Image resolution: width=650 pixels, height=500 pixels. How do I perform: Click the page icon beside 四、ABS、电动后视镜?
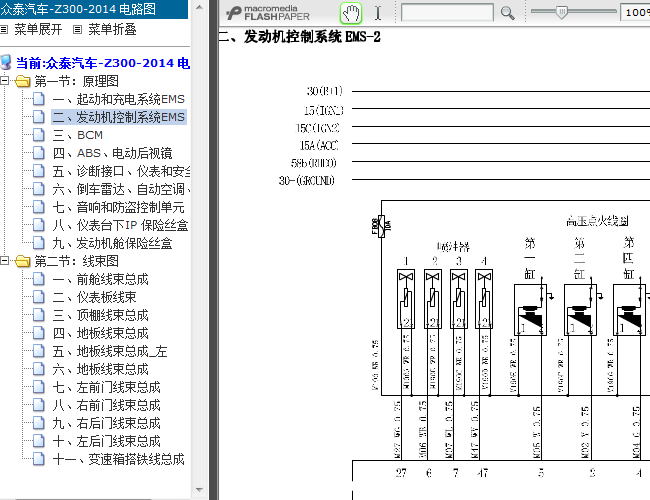(39, 153)
